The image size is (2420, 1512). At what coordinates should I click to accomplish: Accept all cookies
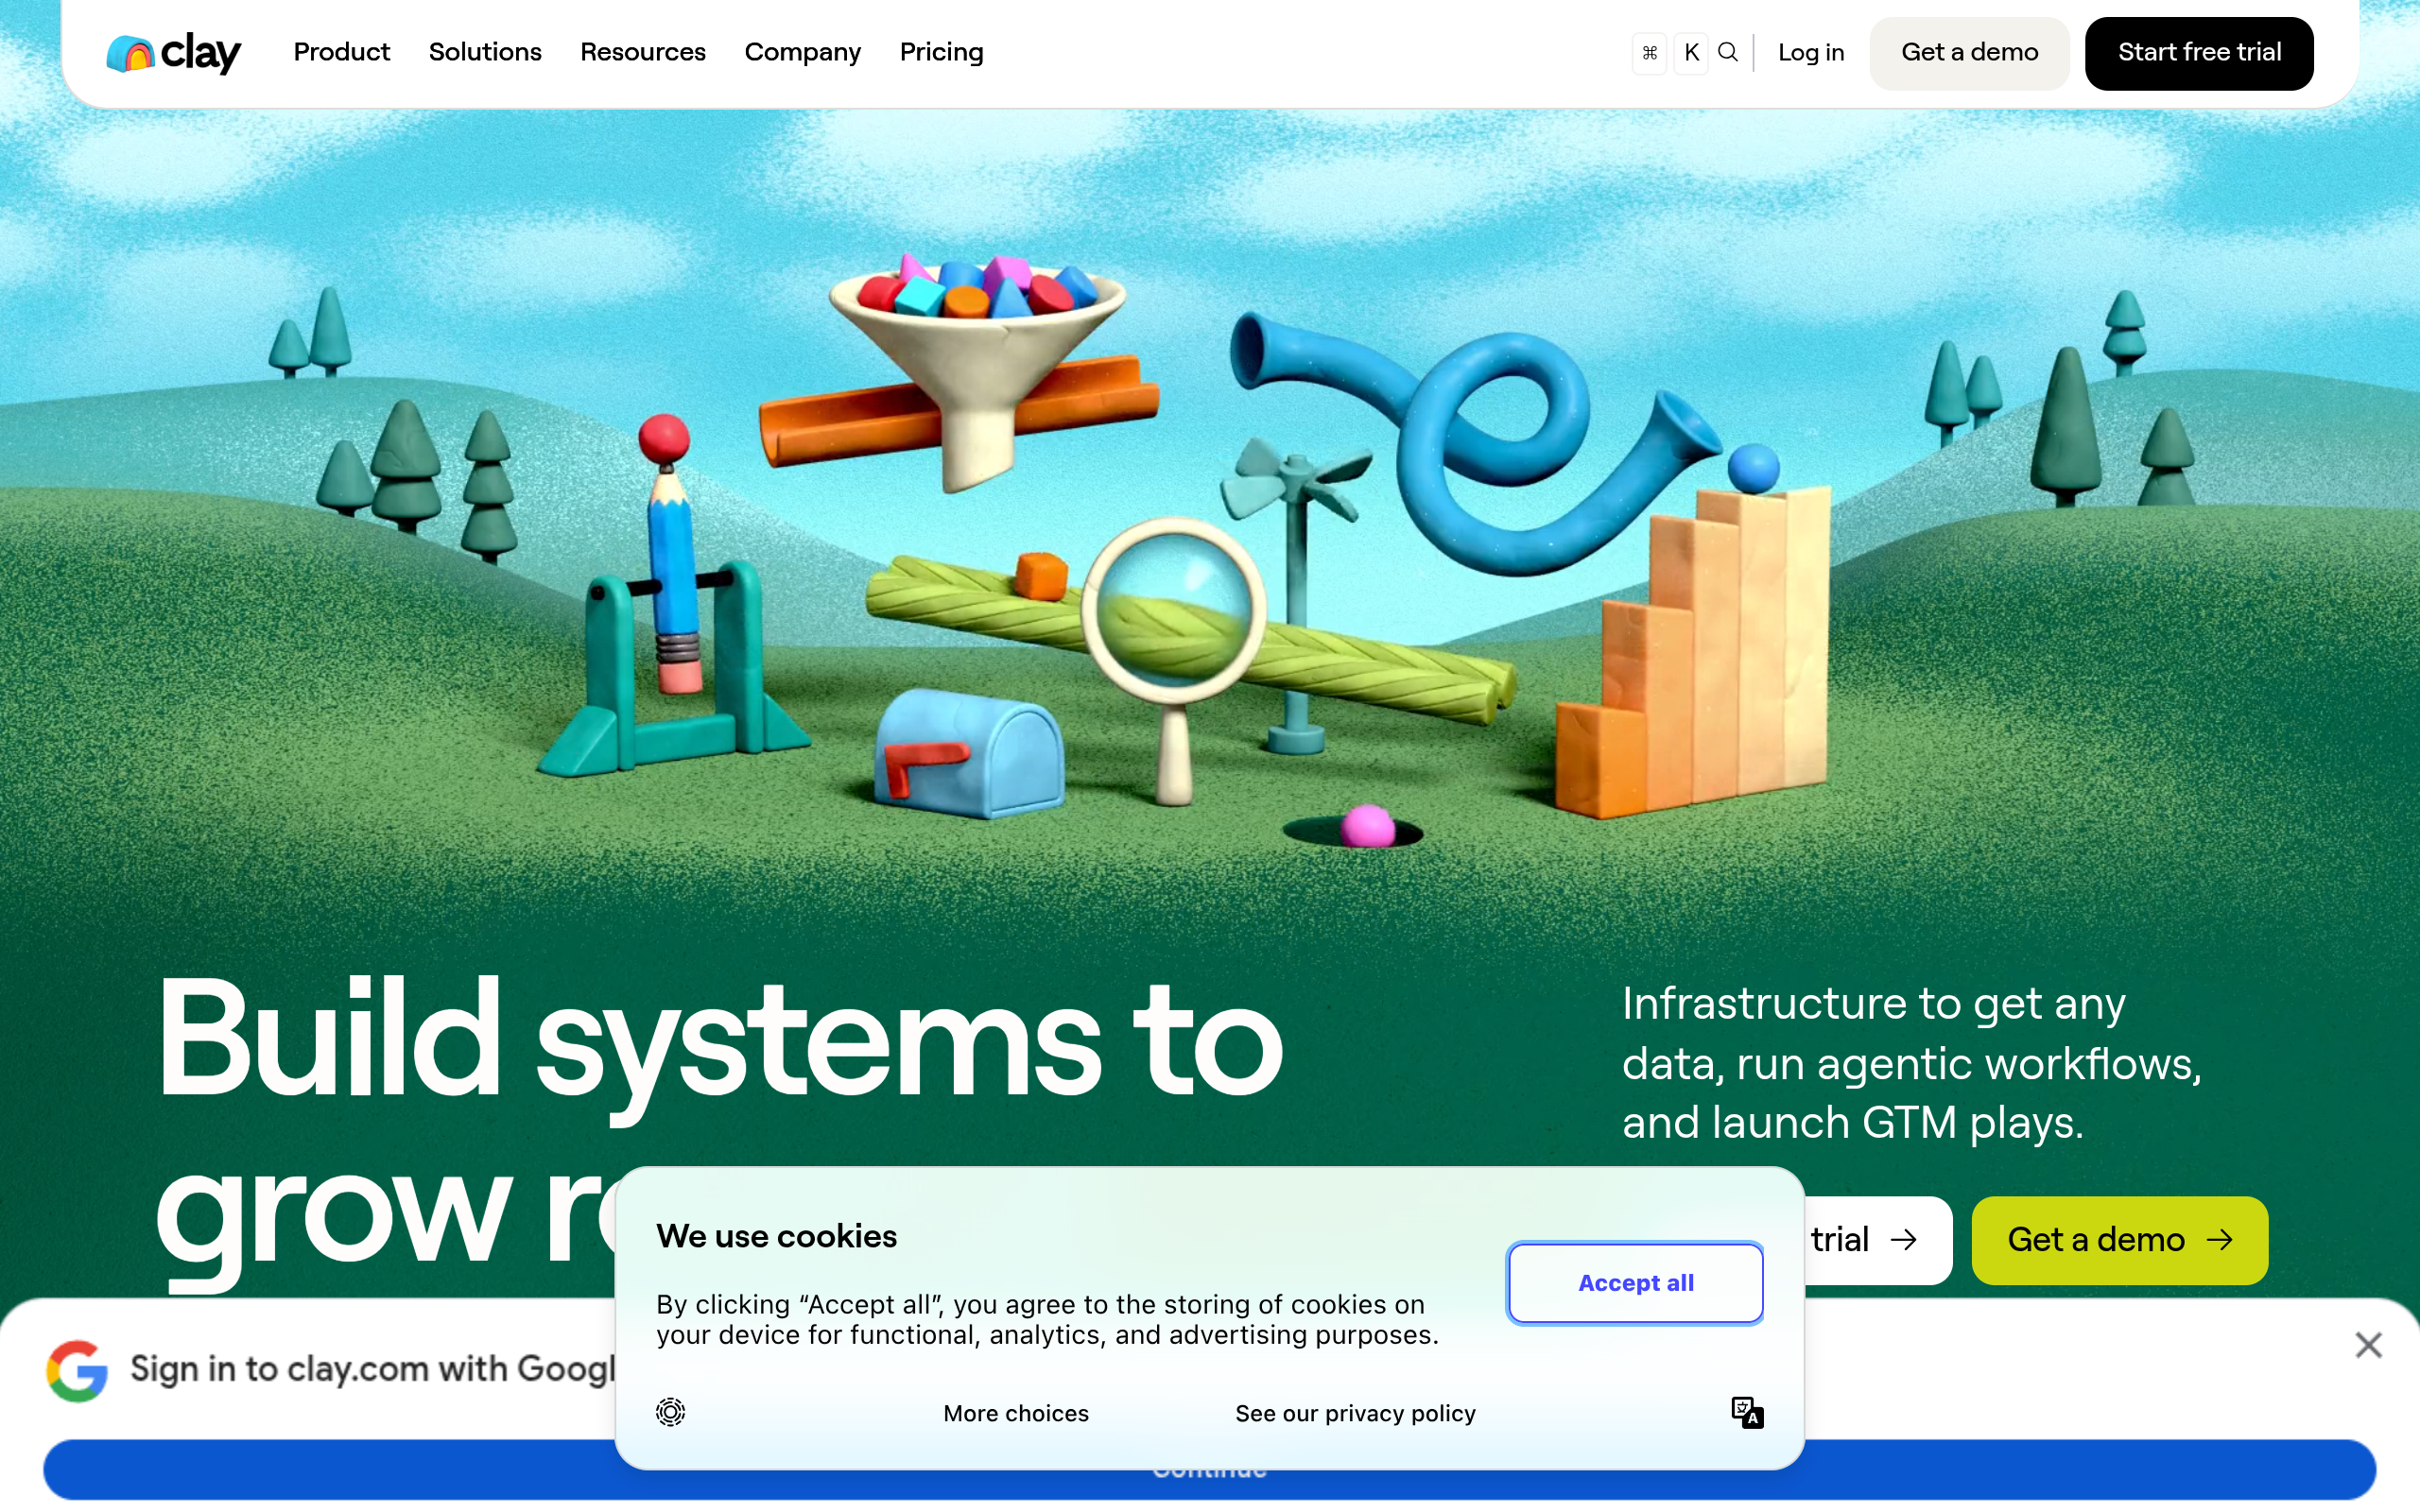1635,1283
